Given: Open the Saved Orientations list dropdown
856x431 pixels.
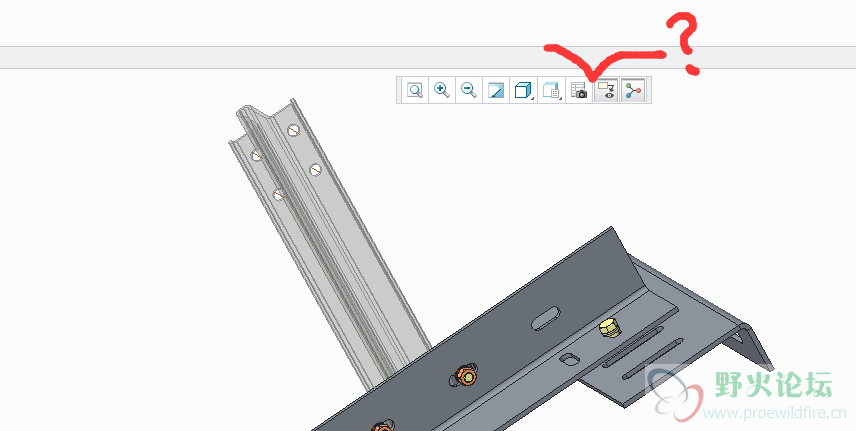Looking at the screenshot, I should click(551, 90).
